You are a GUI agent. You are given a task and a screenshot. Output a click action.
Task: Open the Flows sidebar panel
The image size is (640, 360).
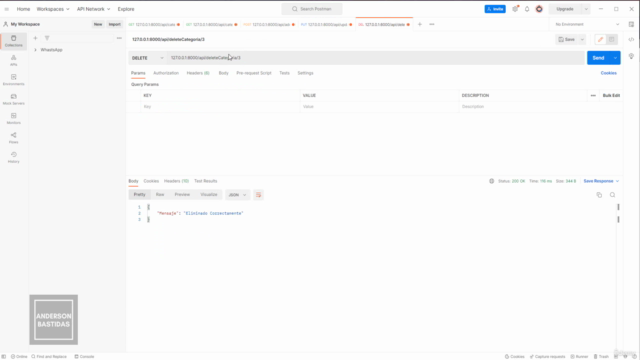point(13,138)
